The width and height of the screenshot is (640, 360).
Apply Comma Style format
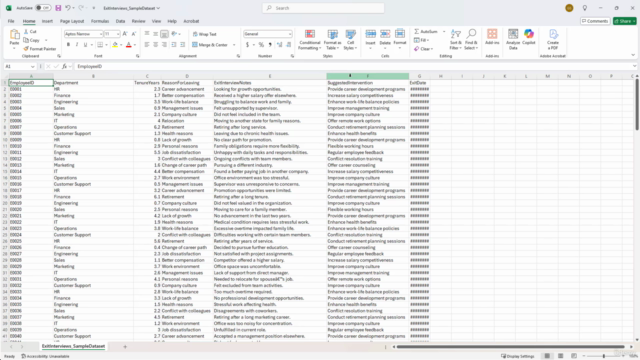270,44
